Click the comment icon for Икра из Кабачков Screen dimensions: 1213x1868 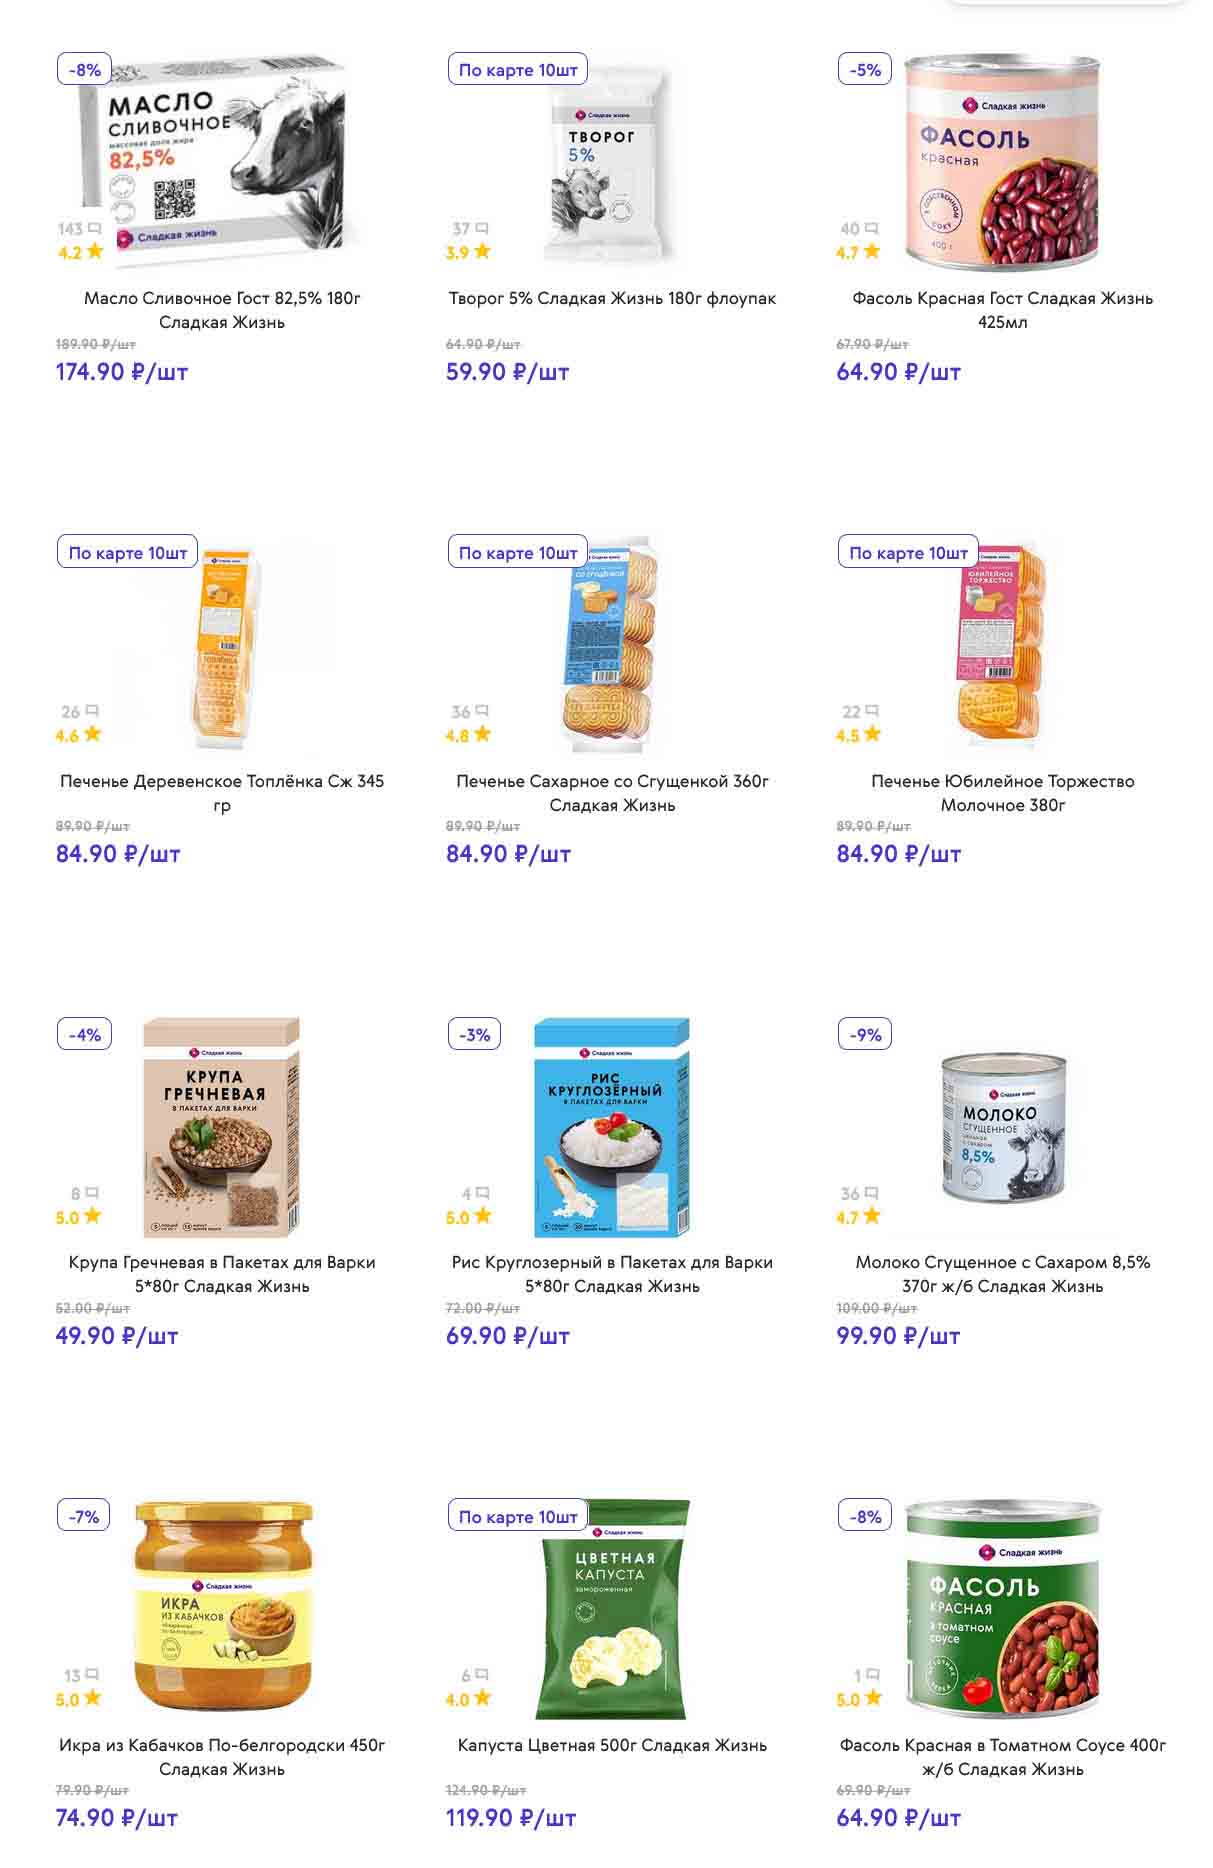coord(92,1675)
